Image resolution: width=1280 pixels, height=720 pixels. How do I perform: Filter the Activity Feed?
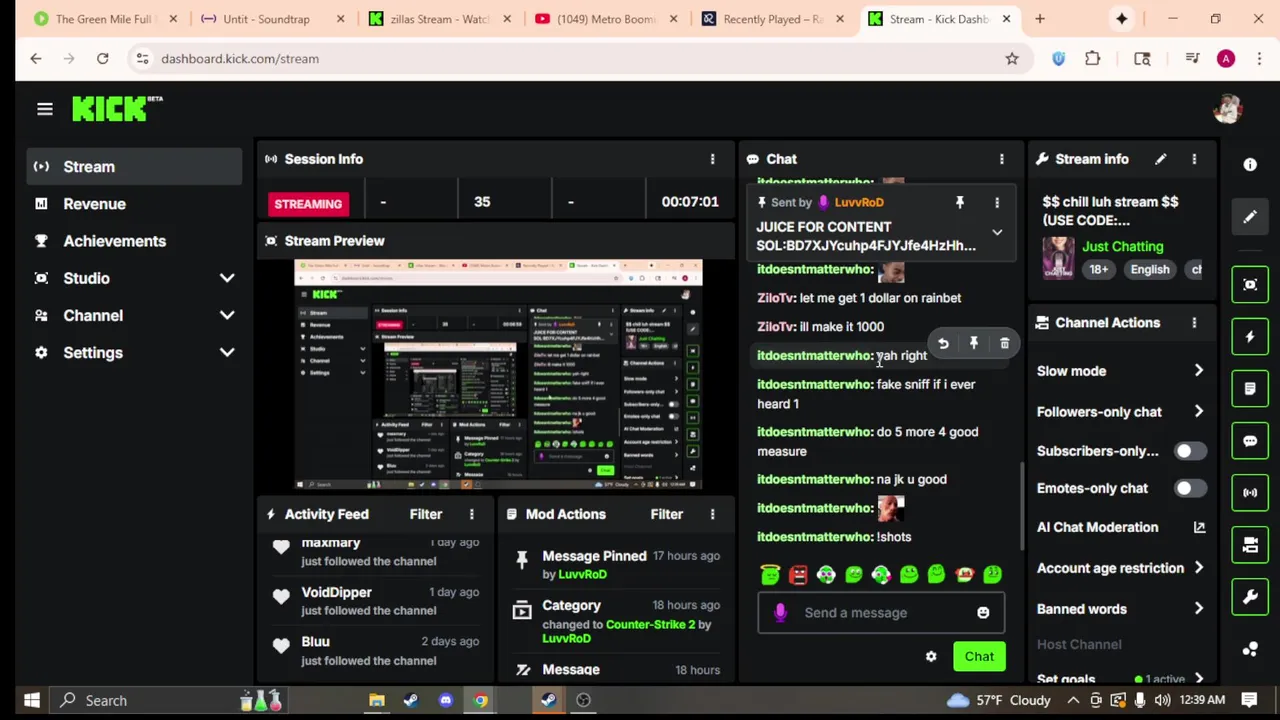coord(425,514)
